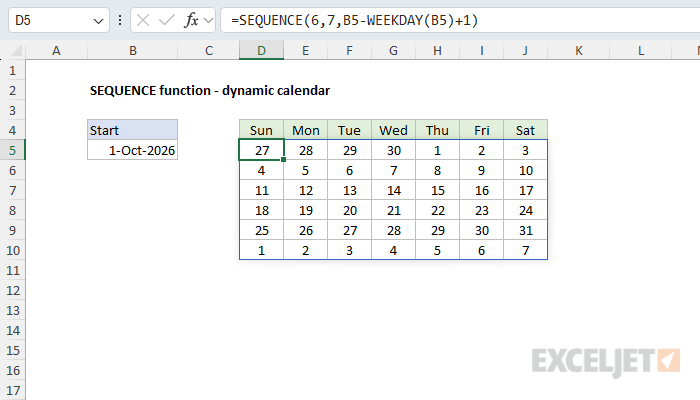Select column A header
Viewport: 700px width, 400px height.
click(56, 50)
